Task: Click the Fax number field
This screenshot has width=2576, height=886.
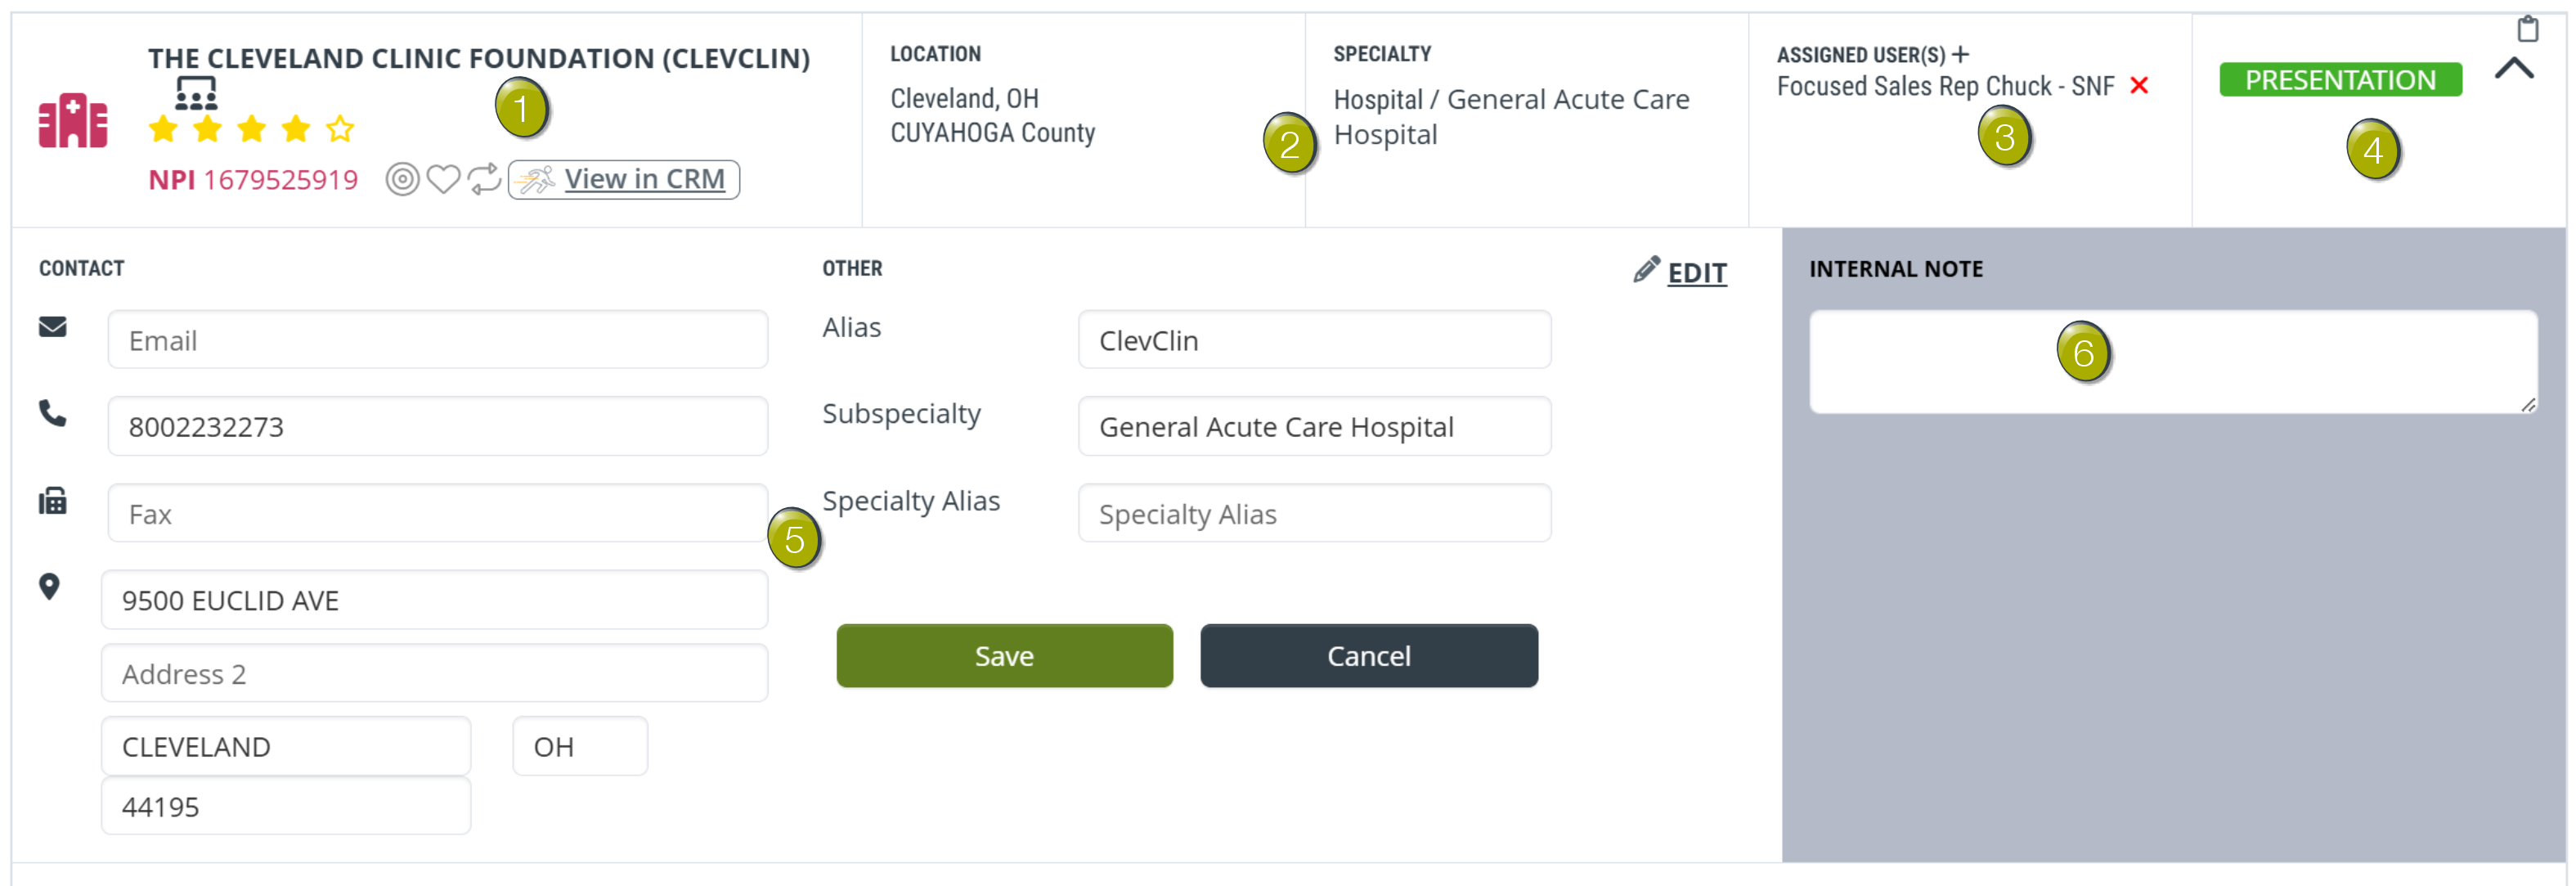Action: pos(438,514)
